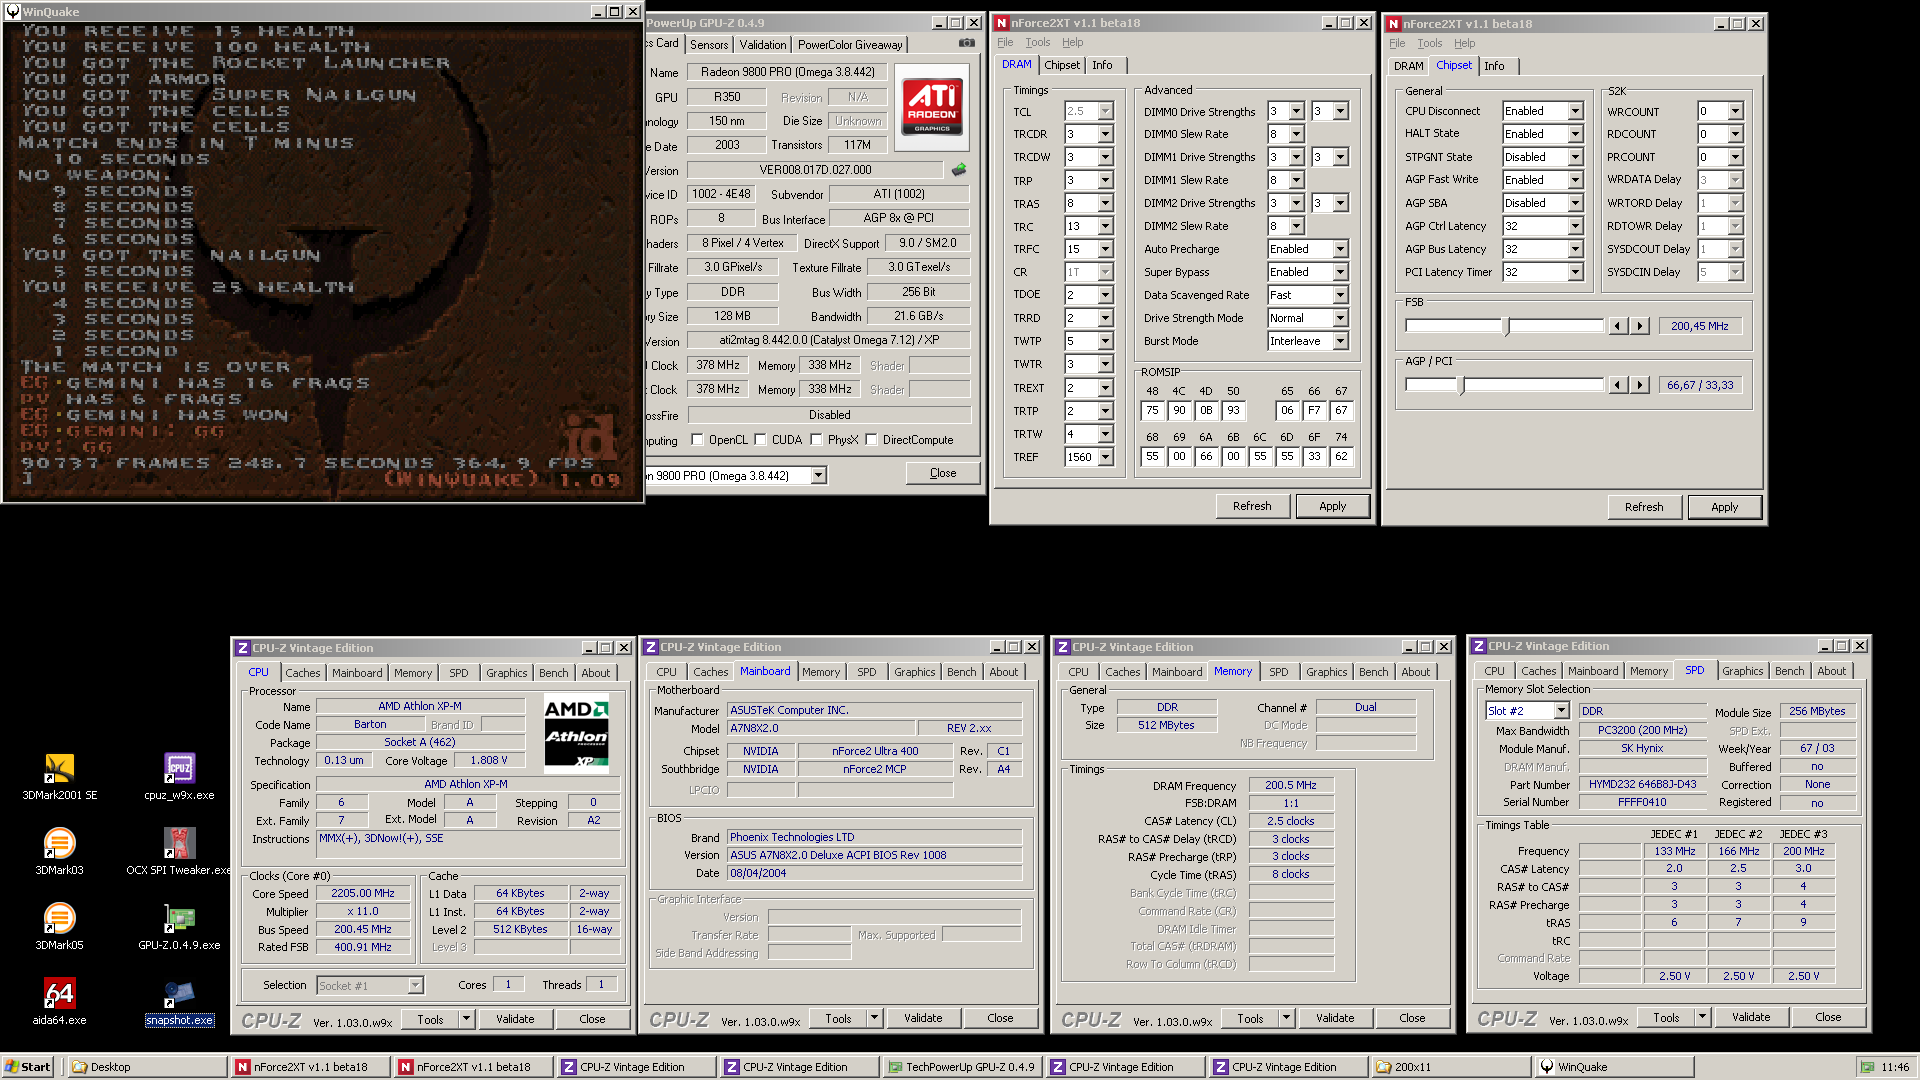The image size is (1920, 1080).
Task: Toggle the PhysX checkbox in GPU-Z
Action: point(816,440)
